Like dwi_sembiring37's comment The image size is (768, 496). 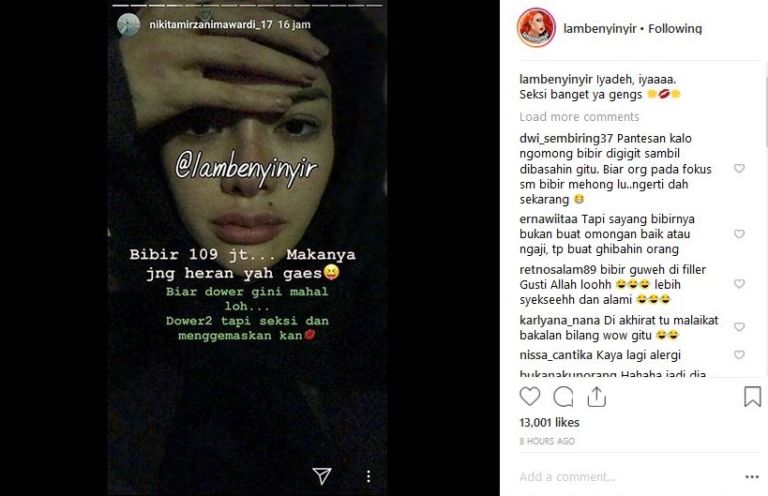click(739, 168)
